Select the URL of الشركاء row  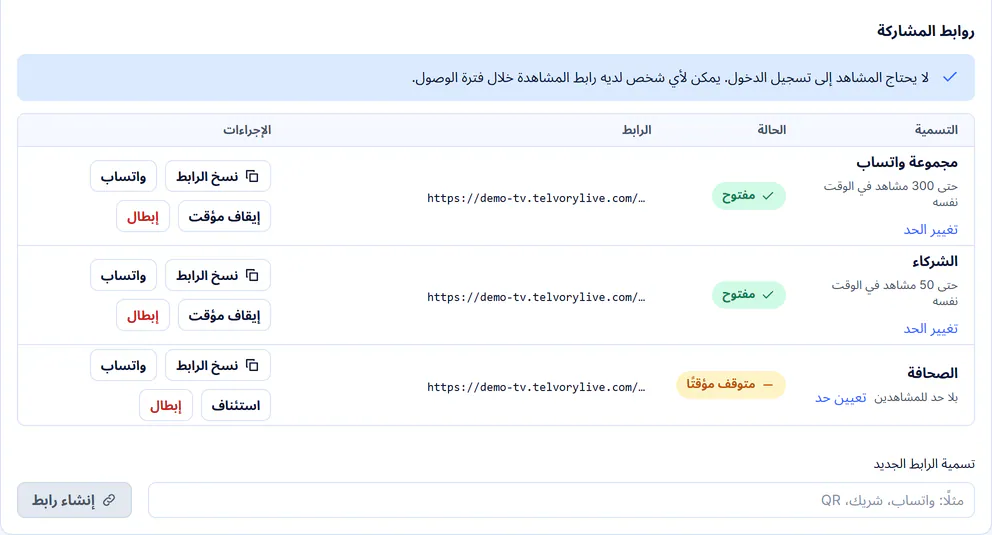tap(536, 297)
